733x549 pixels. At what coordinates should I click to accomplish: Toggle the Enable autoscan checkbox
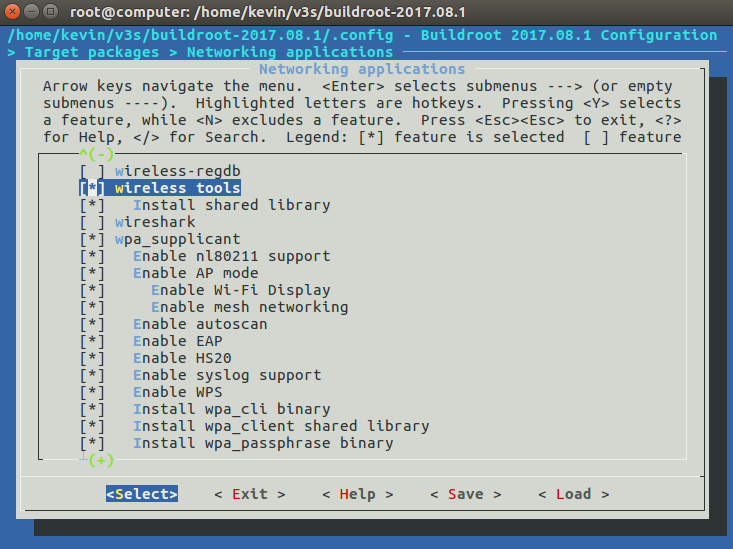(92, 324)
